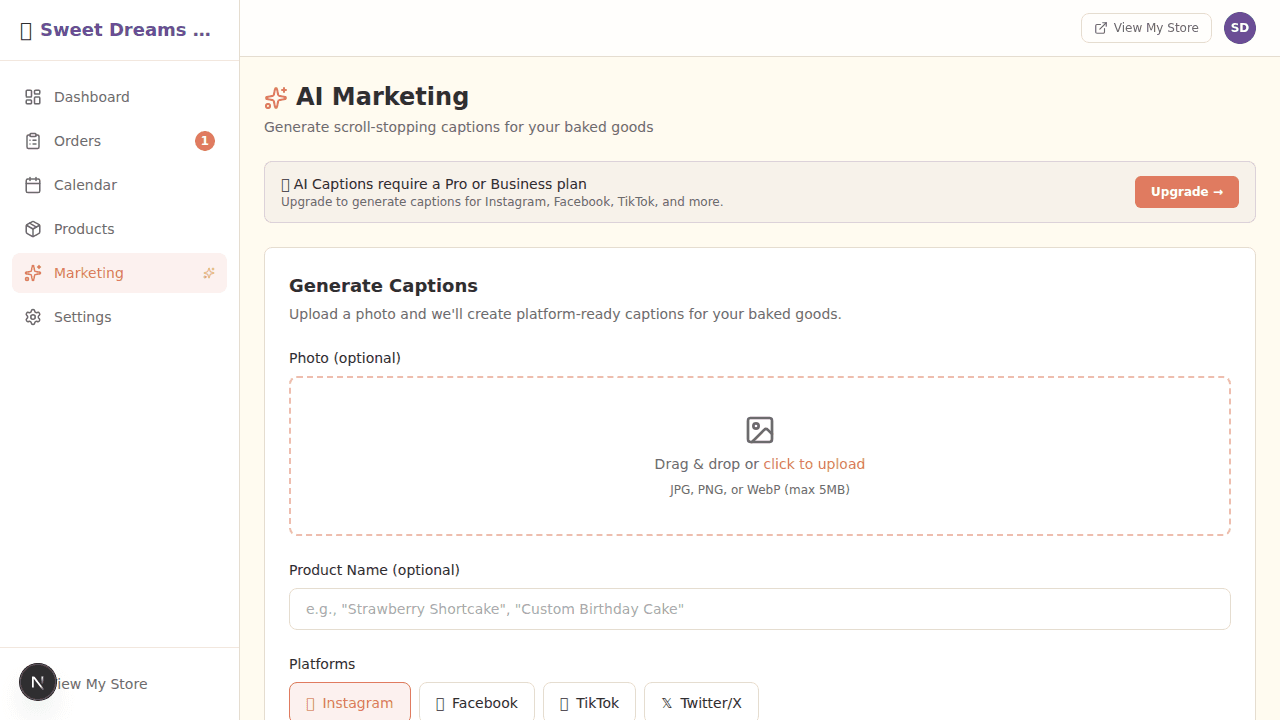The height and width of the screenshot is (720, 1280).
Task: Open the SD user avatar menu
Action: click(1239, 28)
